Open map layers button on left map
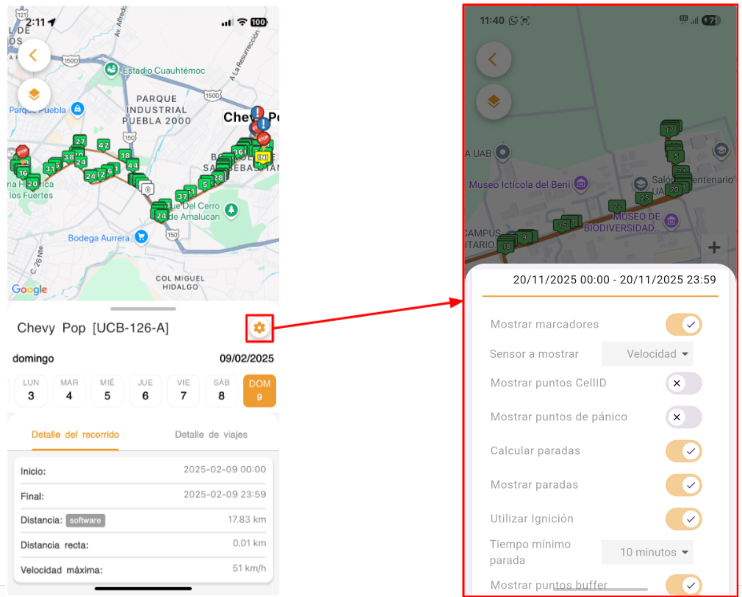 tap(34, 95)
